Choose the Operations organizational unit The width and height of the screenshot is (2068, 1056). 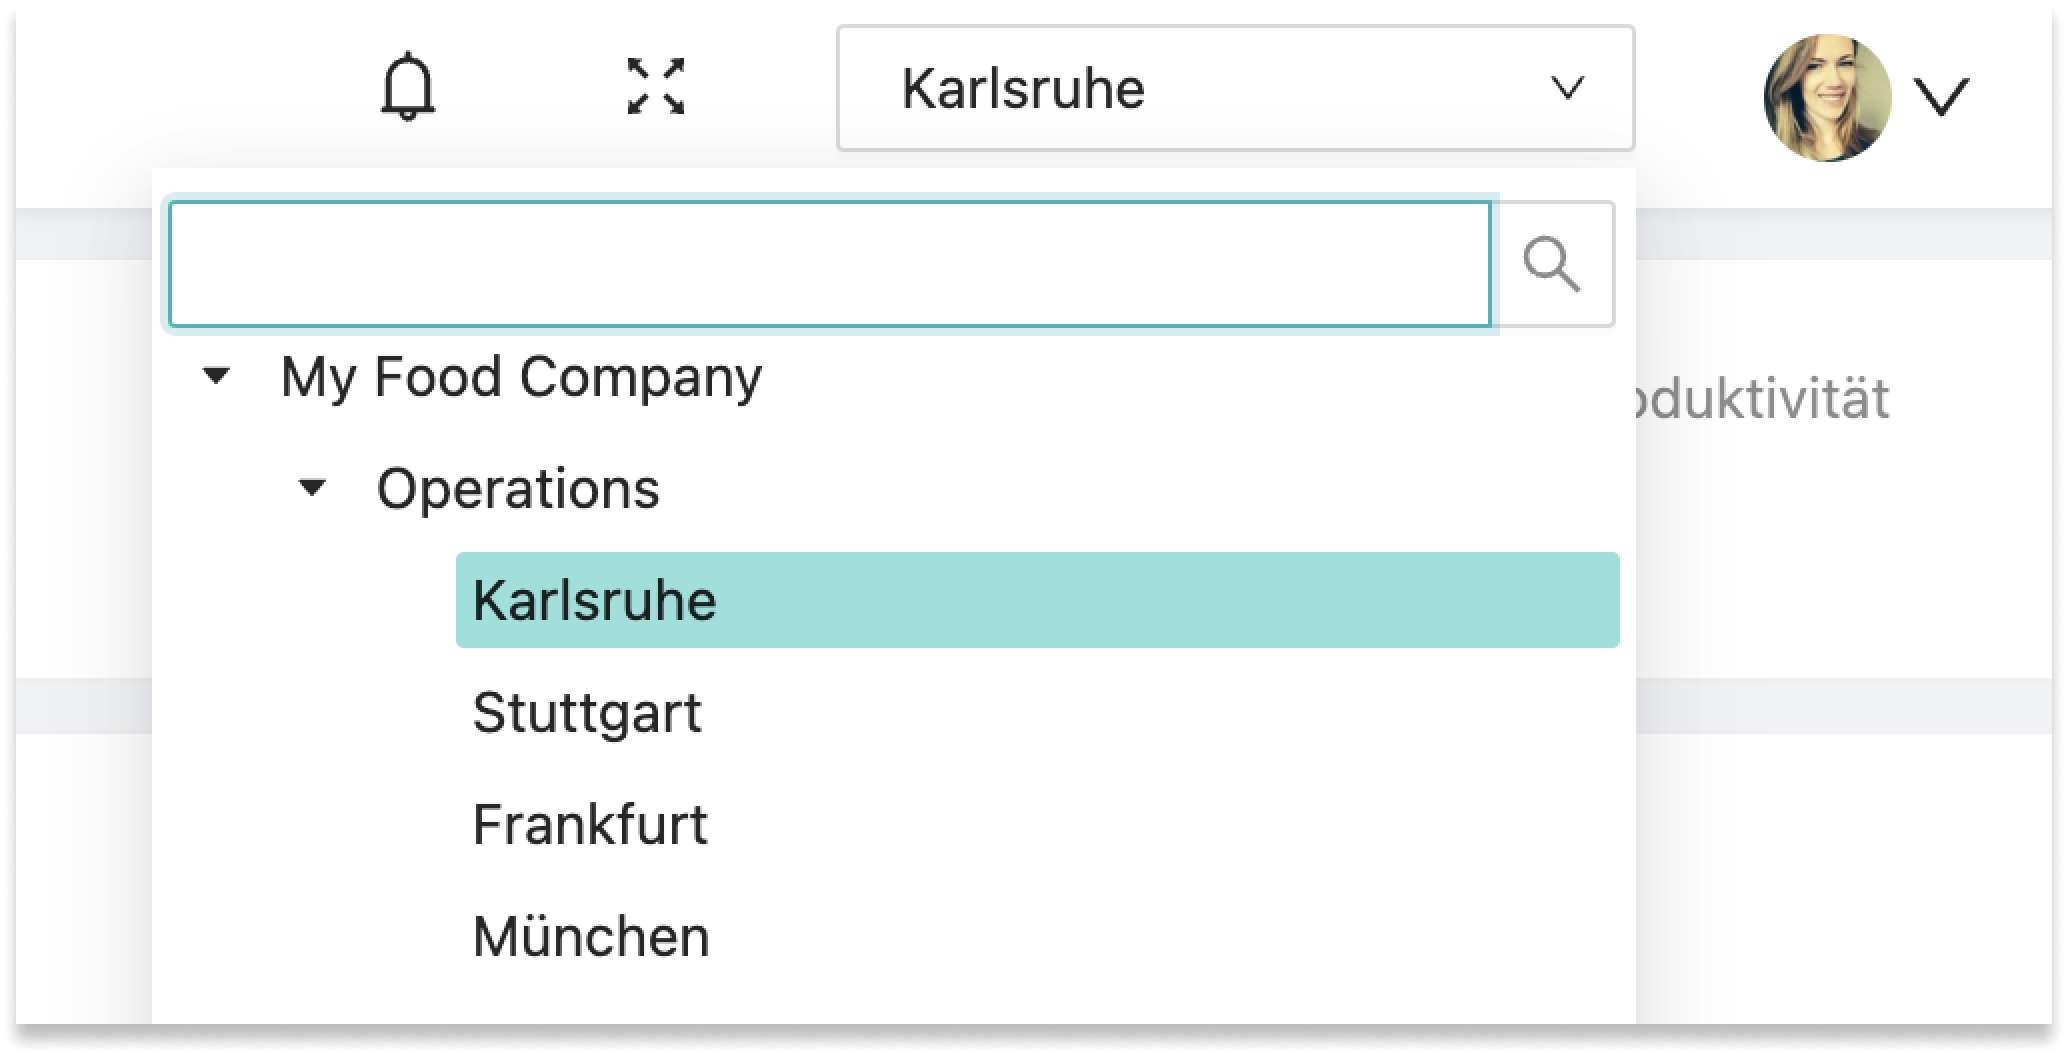click(x=518, y=489)
